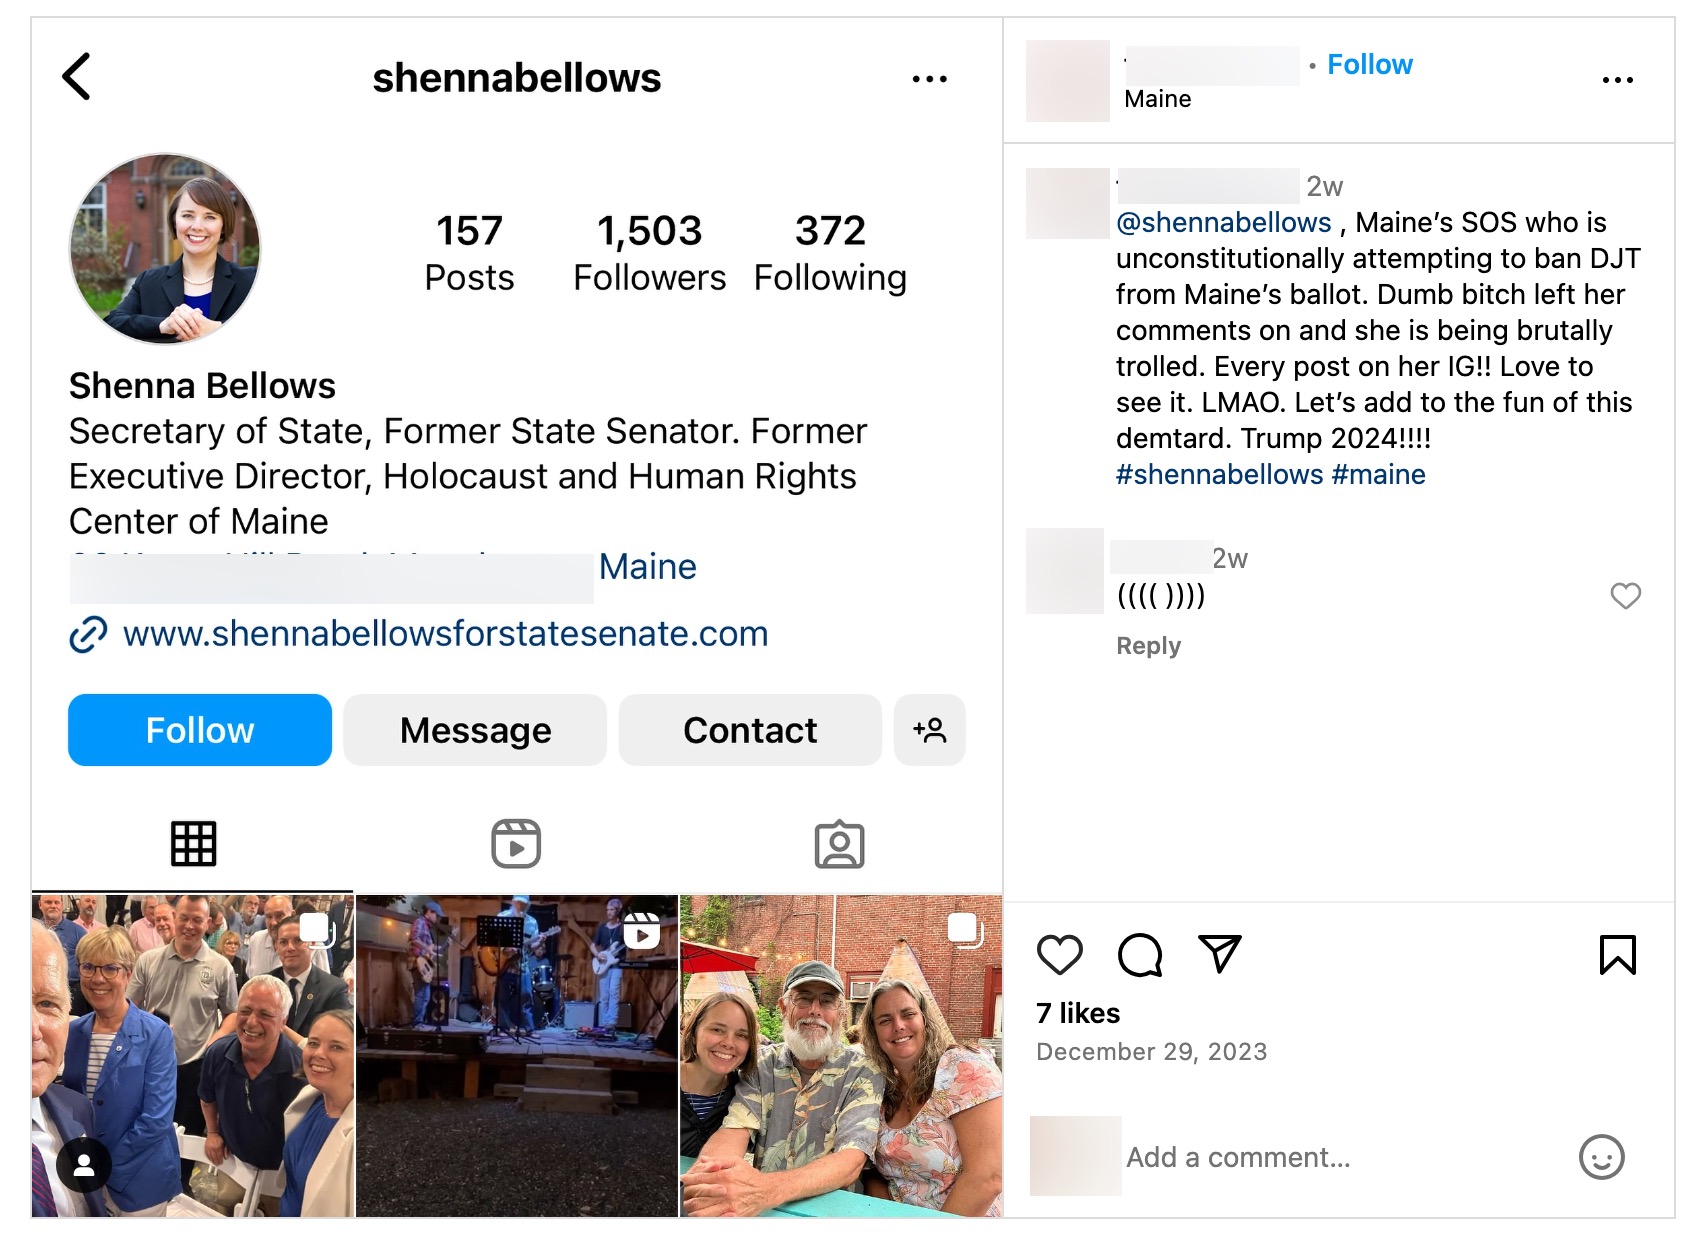Open emoji picker in comment box

[1601, 1157]
